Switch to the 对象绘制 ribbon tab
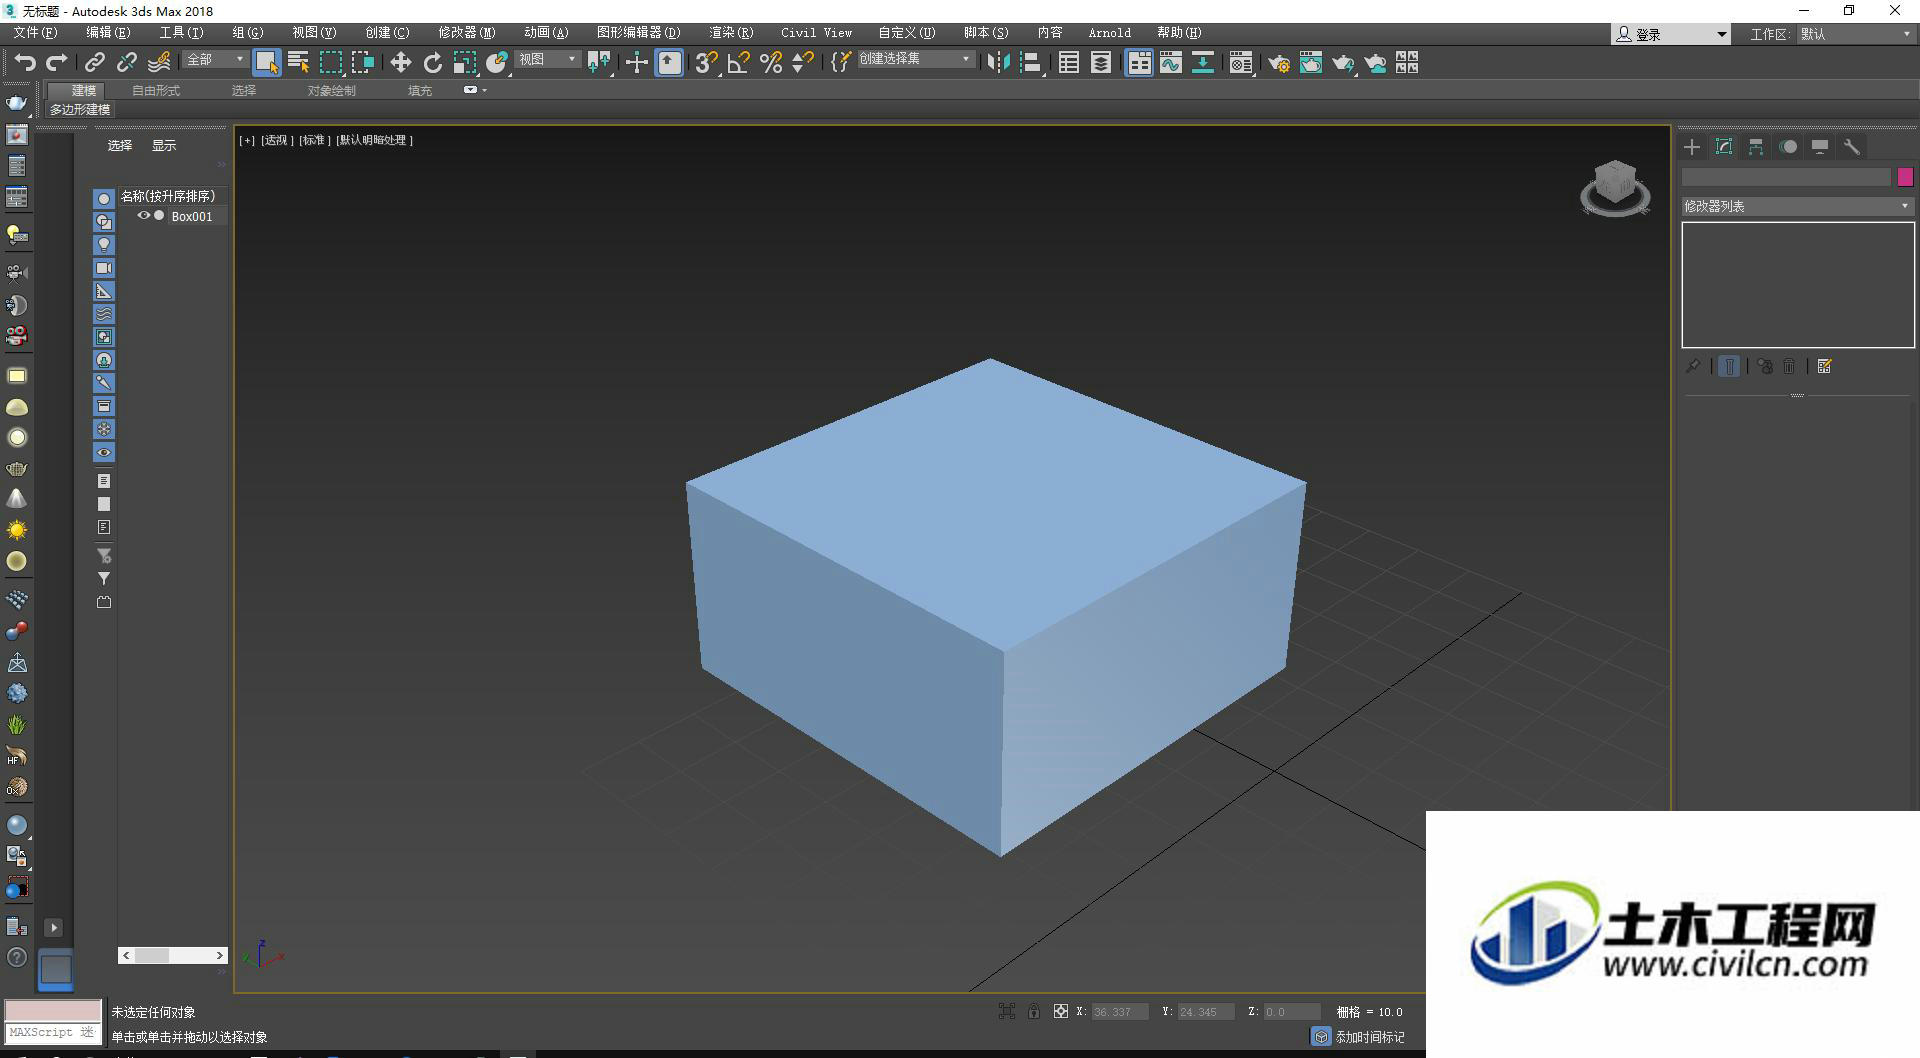 pos(331,90)
